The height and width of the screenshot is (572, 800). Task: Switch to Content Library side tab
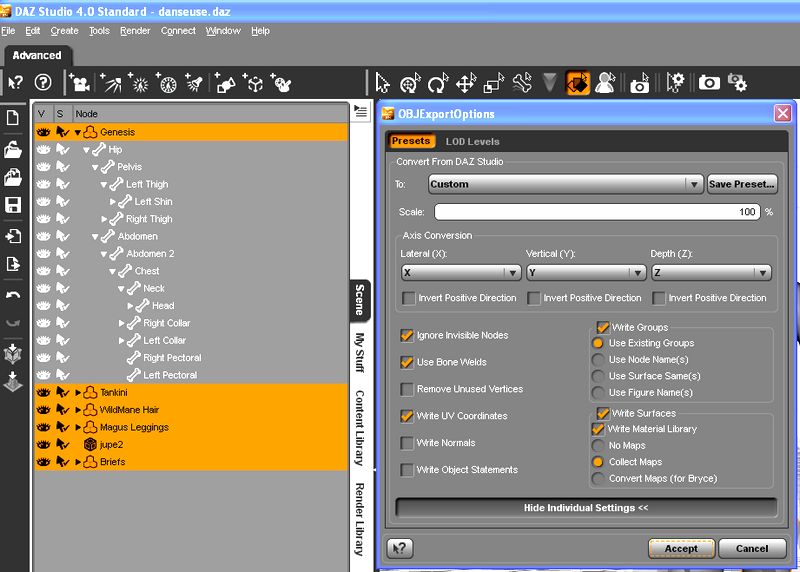point(360,428)
